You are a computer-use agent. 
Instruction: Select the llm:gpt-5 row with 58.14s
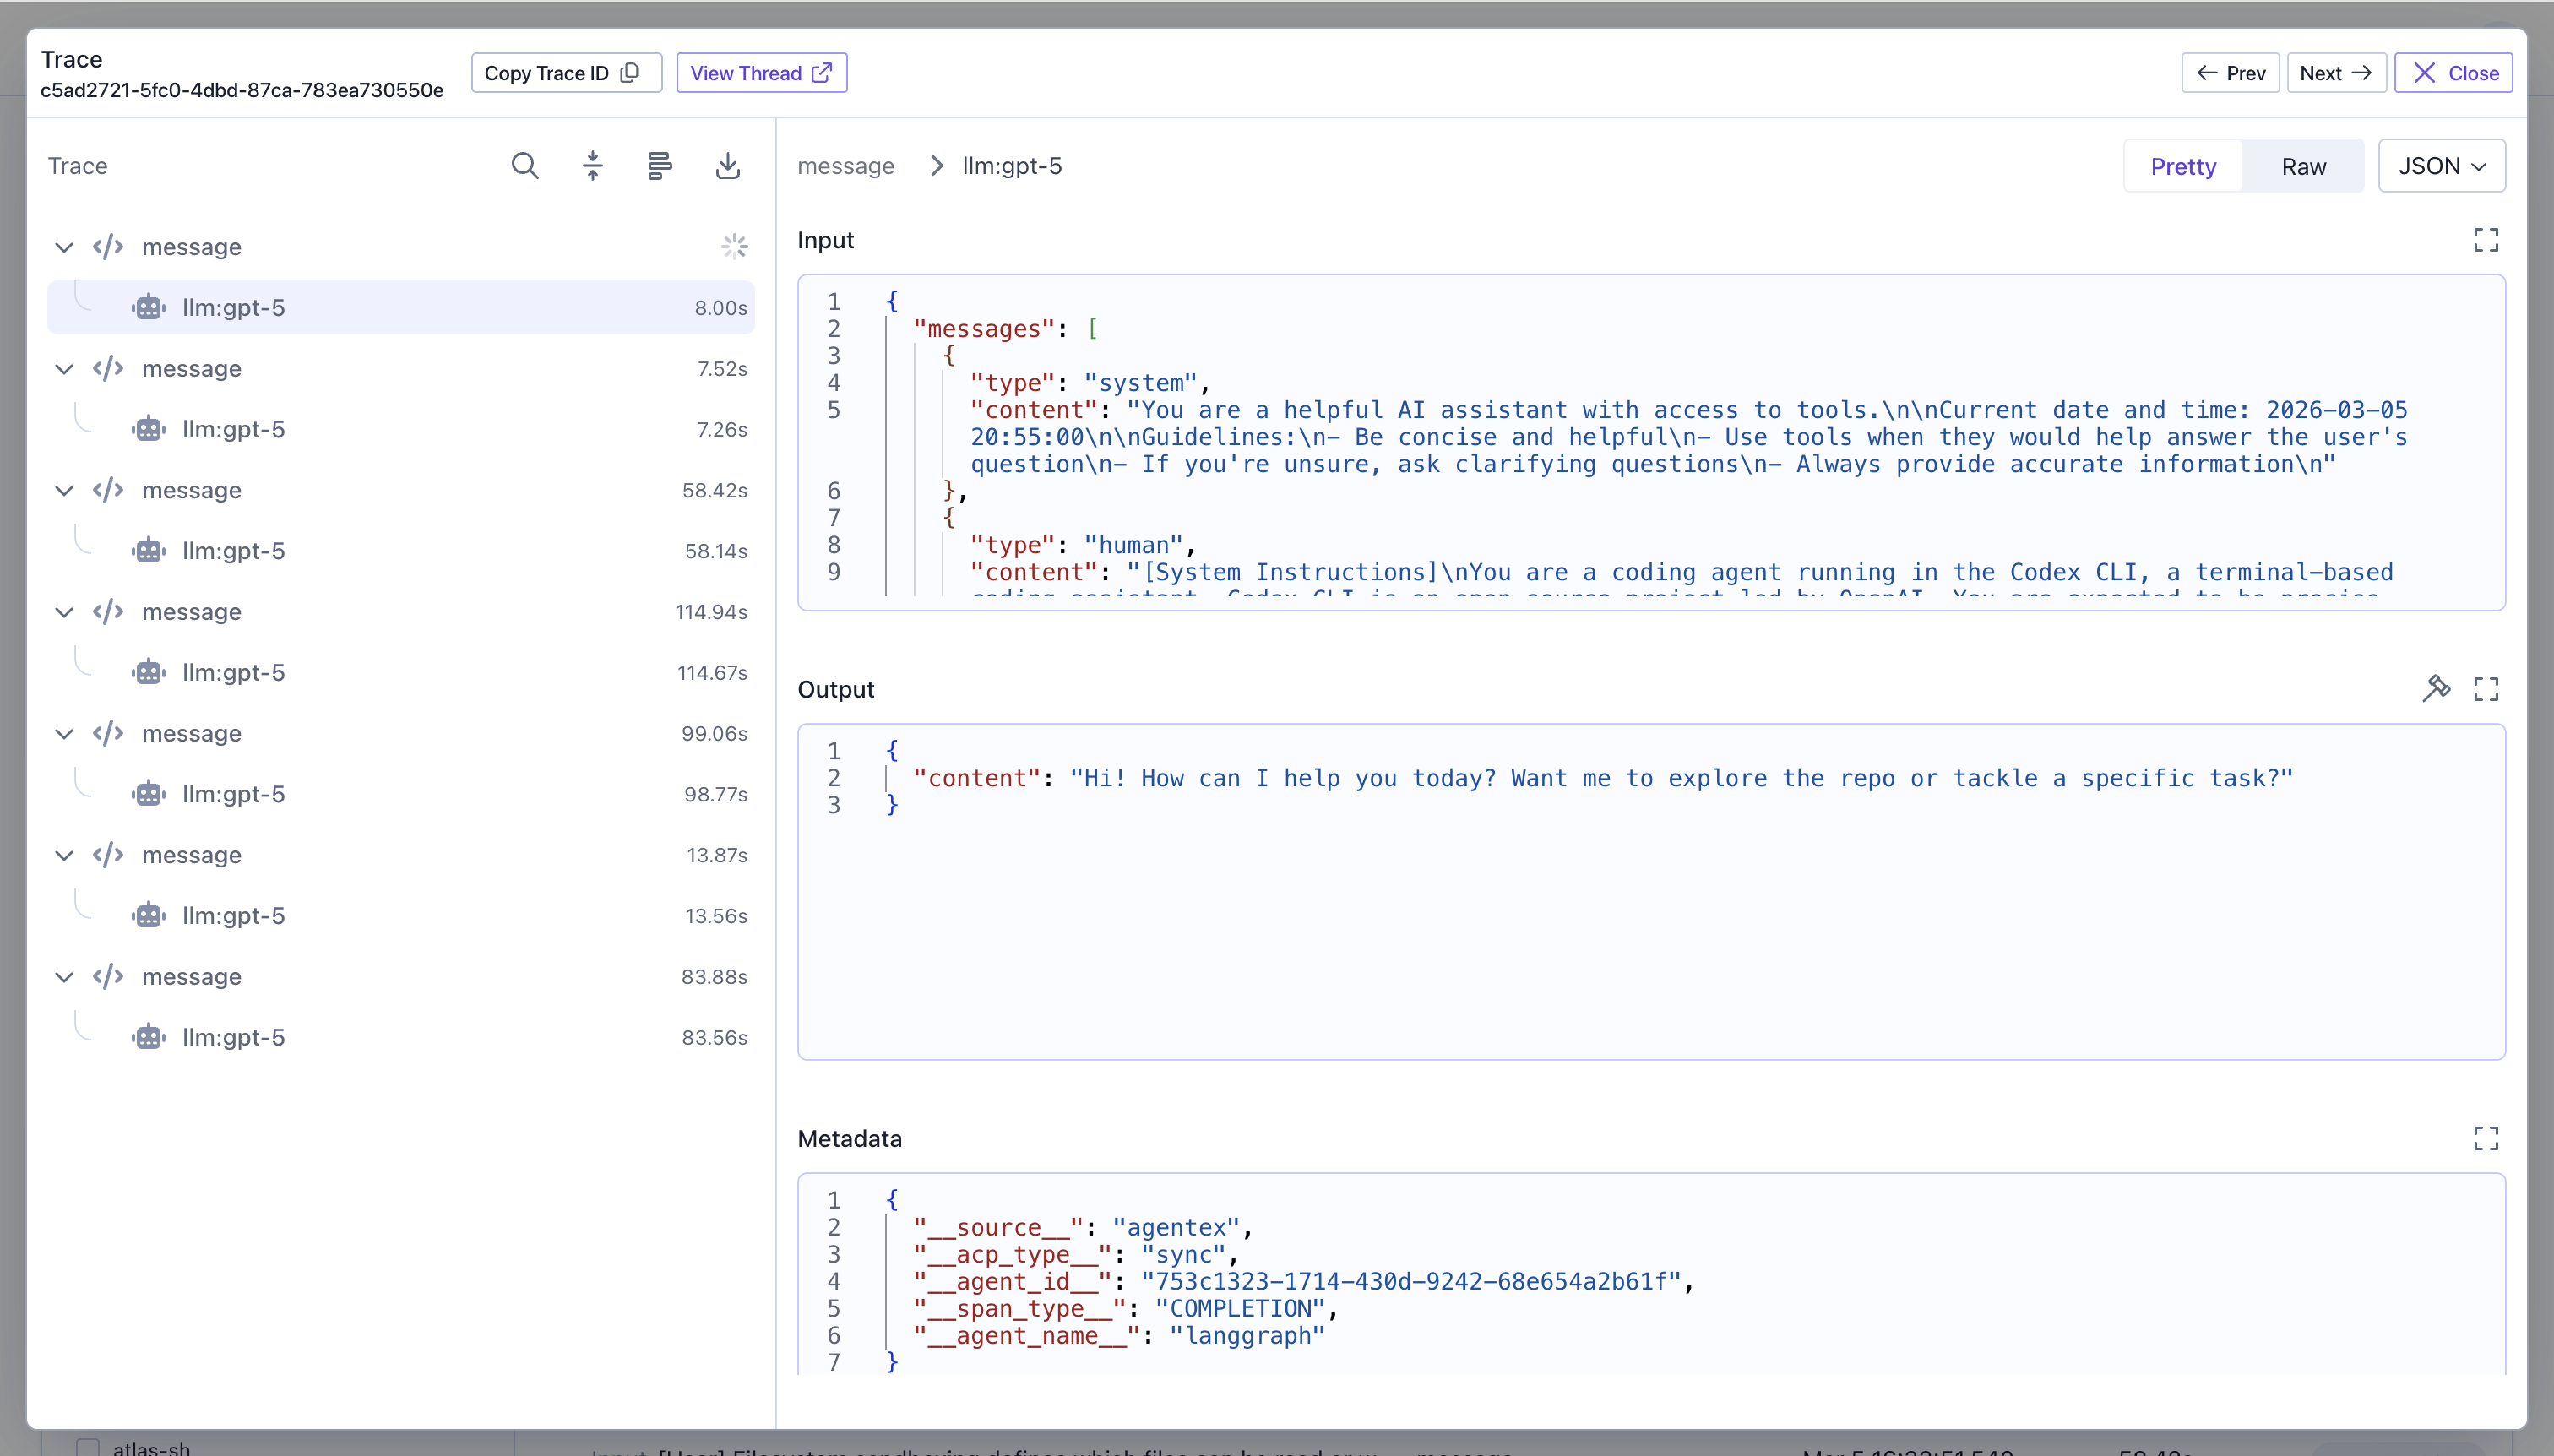(401, 551)
